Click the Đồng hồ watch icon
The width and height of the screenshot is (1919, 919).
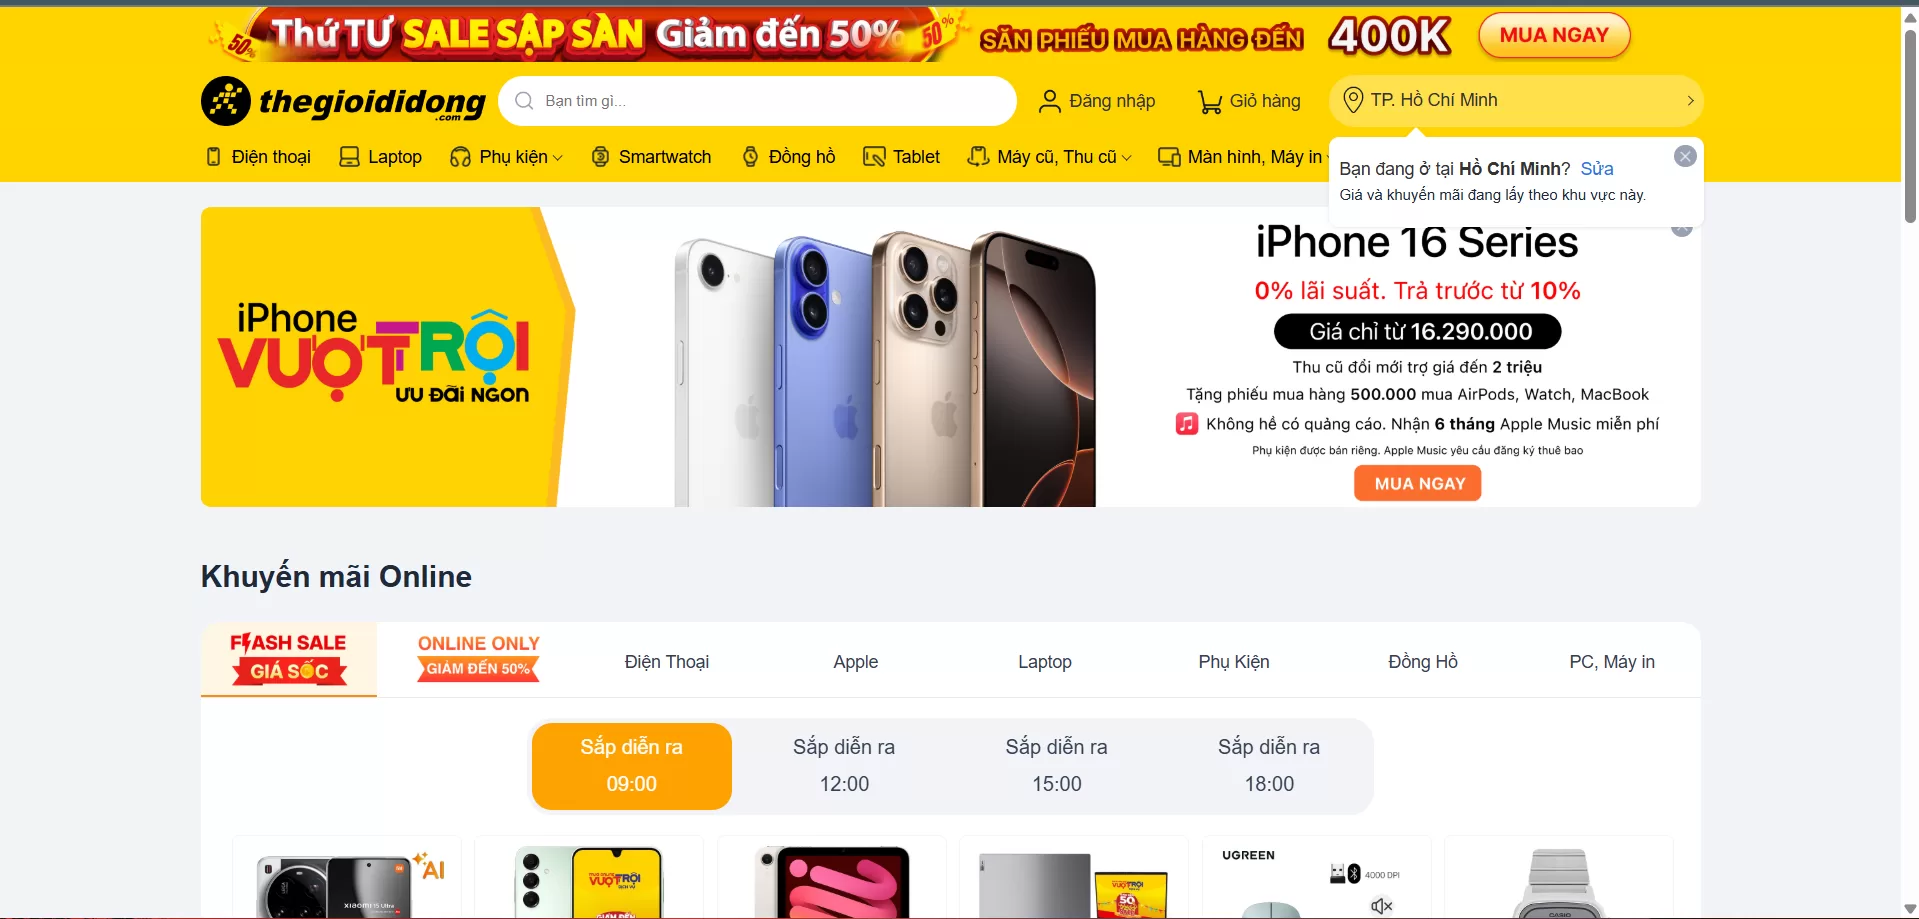click(751, 157)
